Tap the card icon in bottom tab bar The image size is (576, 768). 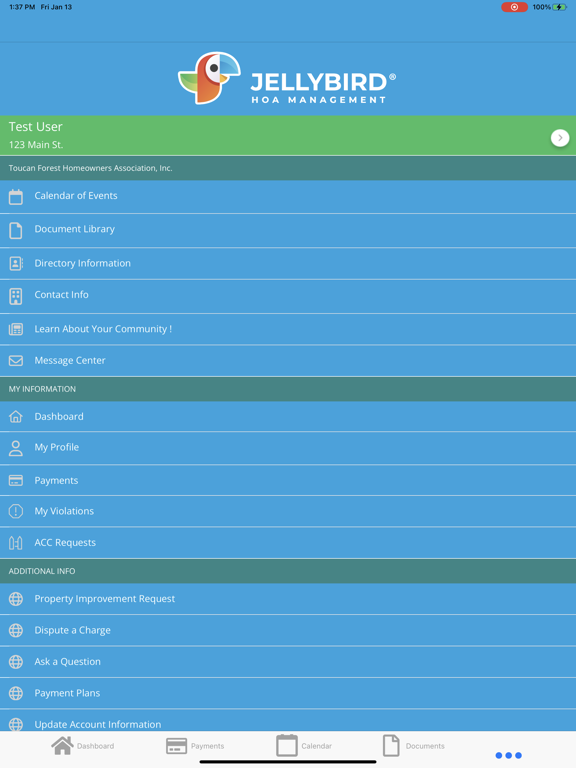(x=176, y=746)
